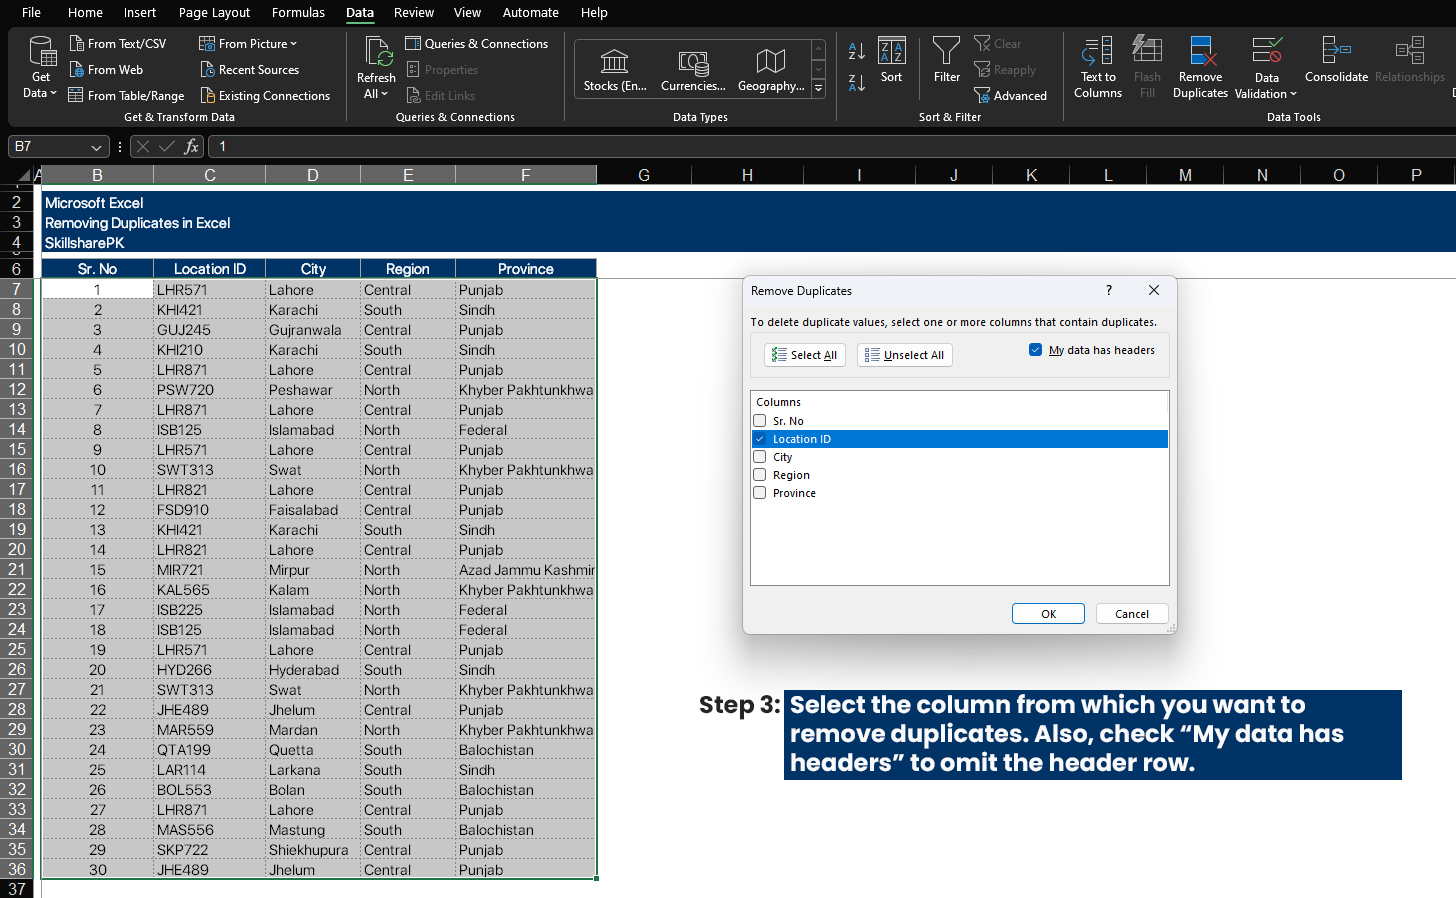Choose From Web data source
This screenshot has height=898, width=1456.
click(106, 70)
